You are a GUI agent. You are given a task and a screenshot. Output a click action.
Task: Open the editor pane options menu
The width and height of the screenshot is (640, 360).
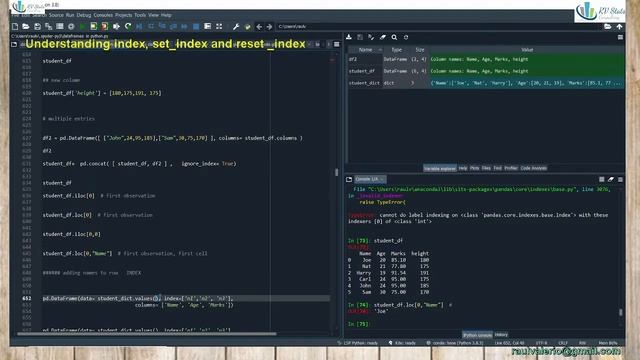[x=337, y=44]
